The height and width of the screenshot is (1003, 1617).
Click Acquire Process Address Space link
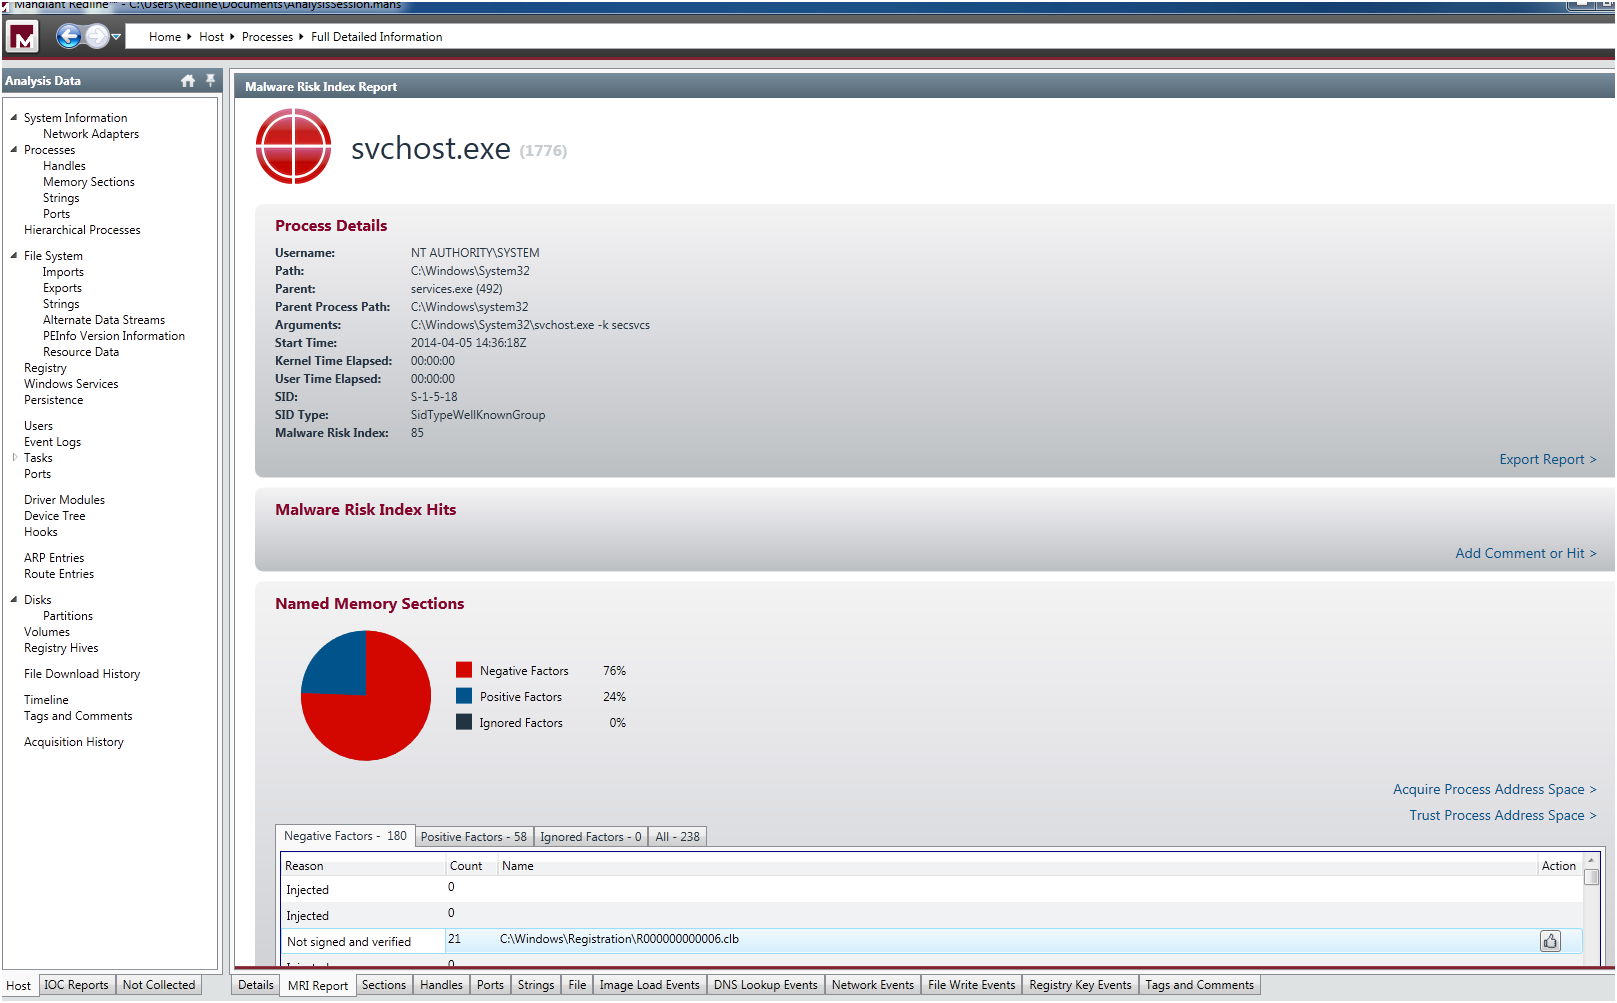(1494, 789)
